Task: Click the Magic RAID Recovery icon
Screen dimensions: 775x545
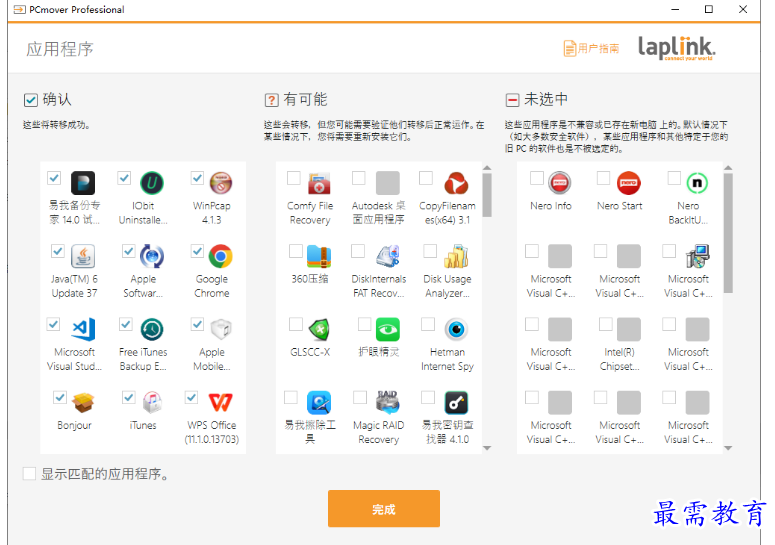Action: 388,403
